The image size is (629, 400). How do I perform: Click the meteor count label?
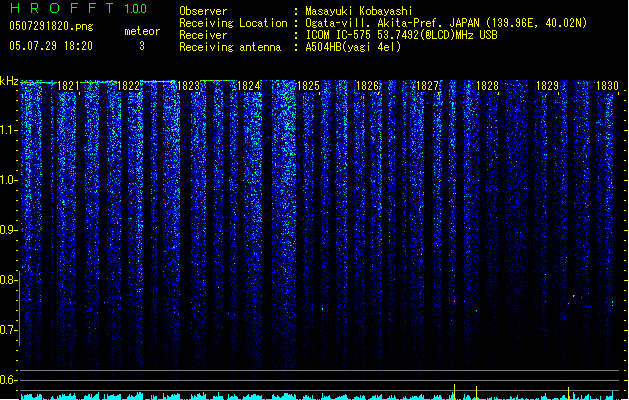(142, 31)
